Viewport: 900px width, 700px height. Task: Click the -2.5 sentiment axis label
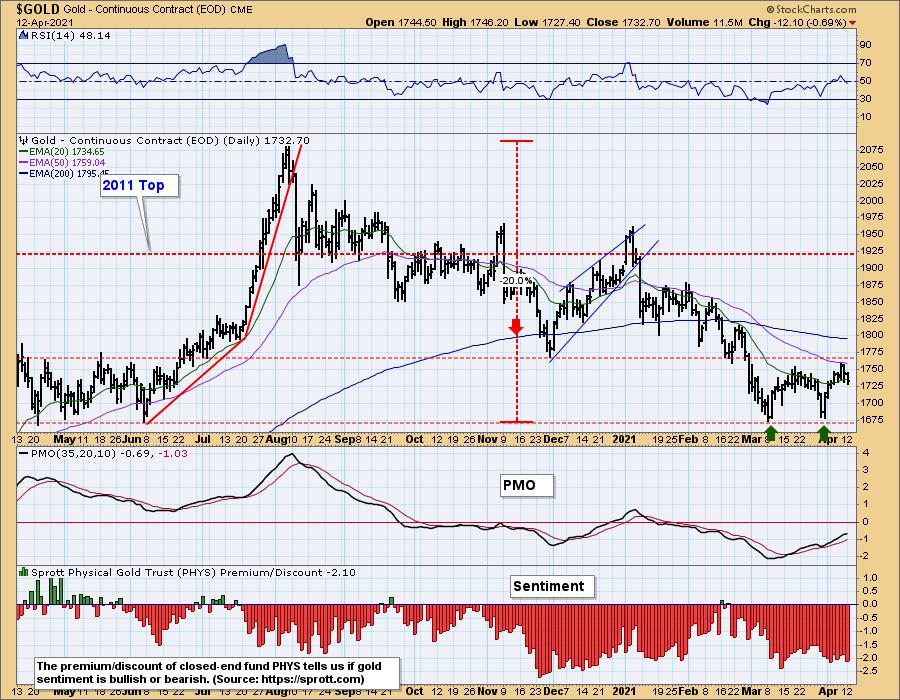pyautogui.click(x=868, y=671)
